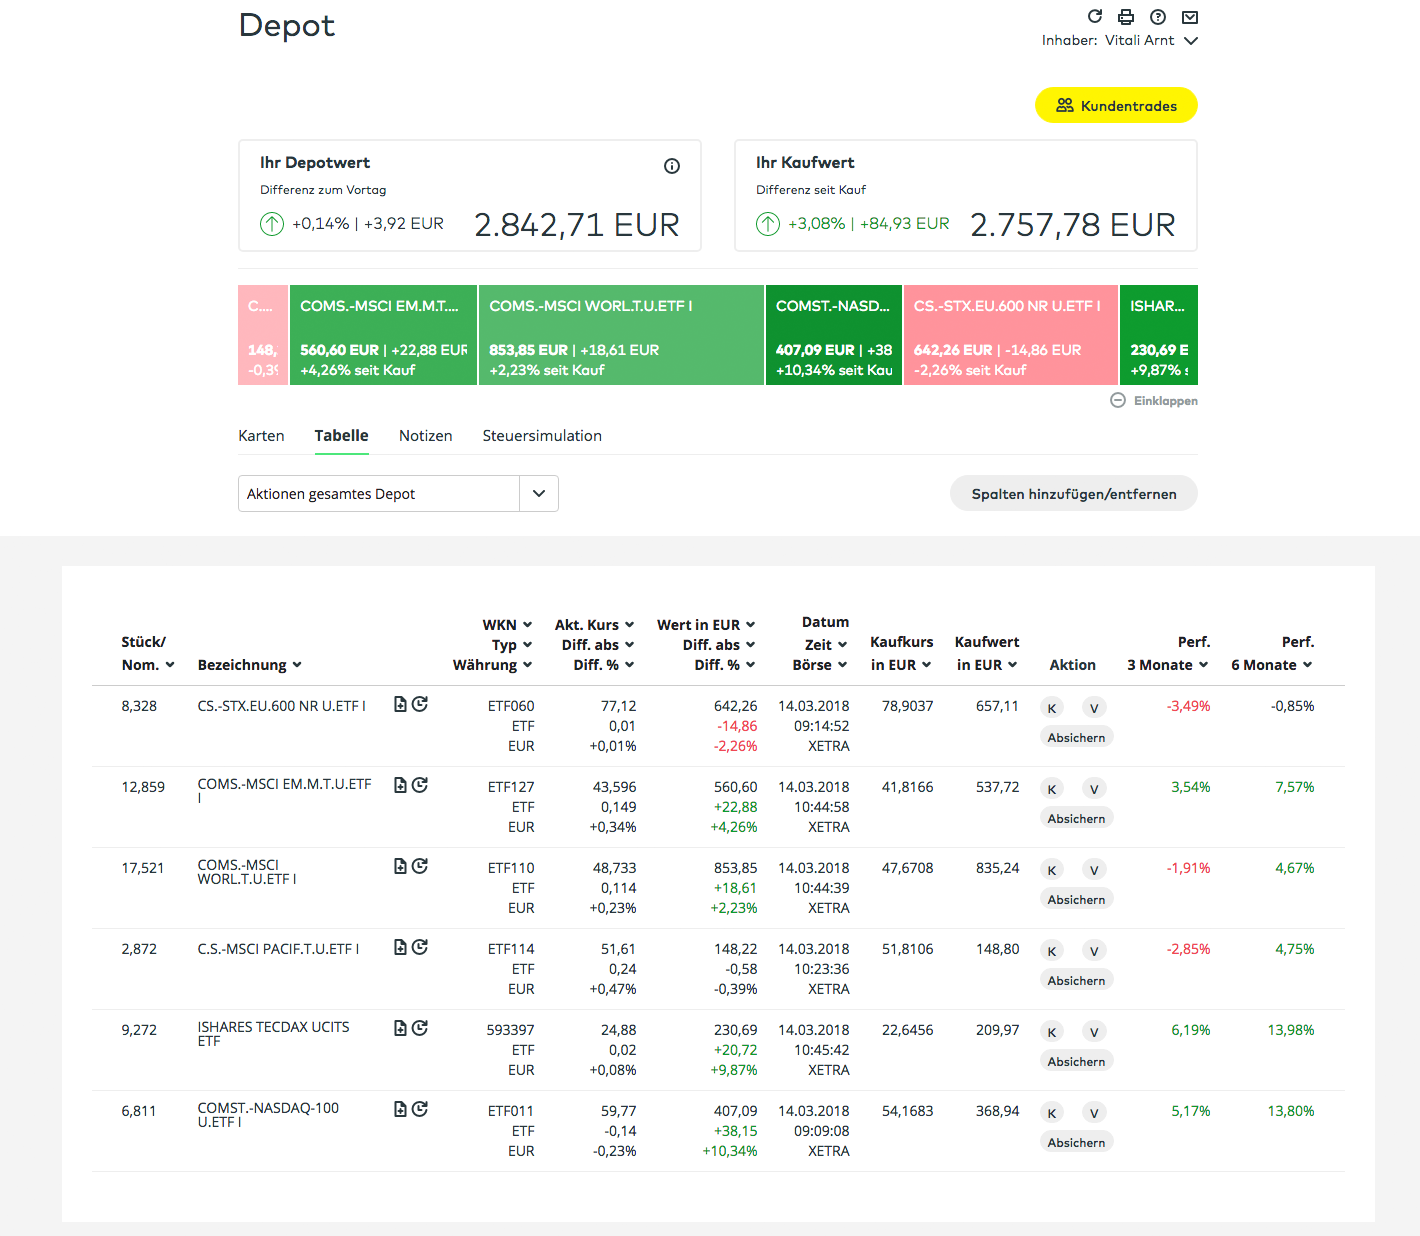This screenshot has height=1236, width=1420.
Task: Sort by Perf. 3 Monate column
Action: click(x=1168, y=654)
